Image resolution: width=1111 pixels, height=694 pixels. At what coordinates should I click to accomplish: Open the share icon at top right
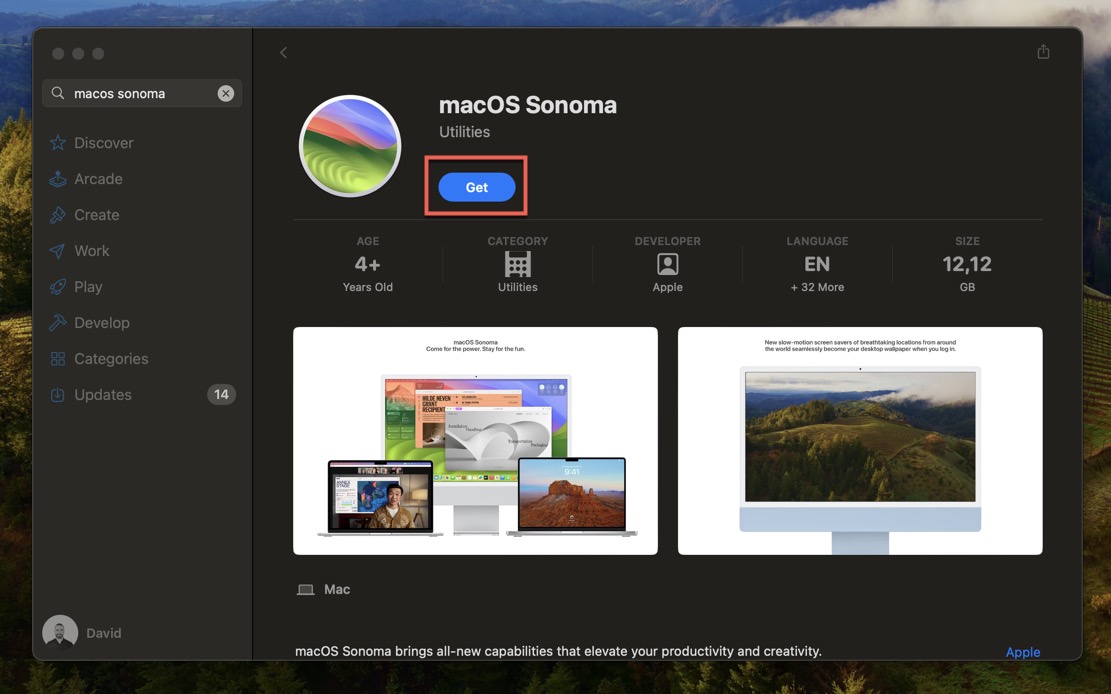1043,52
